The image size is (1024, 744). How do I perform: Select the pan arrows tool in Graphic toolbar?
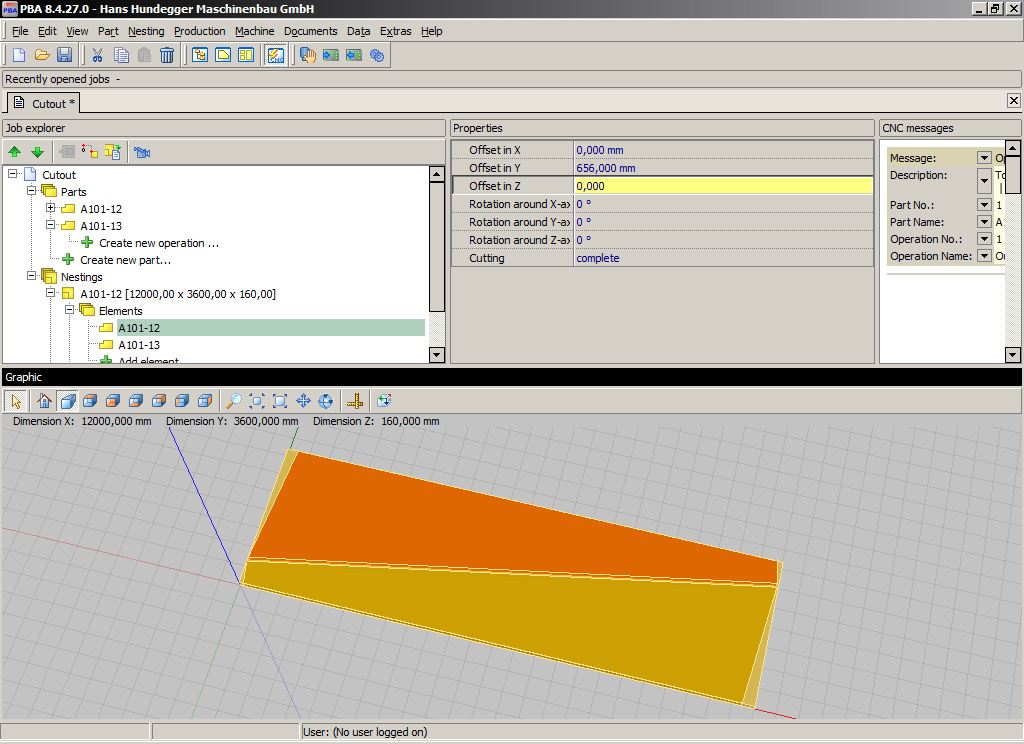point(303,401)
